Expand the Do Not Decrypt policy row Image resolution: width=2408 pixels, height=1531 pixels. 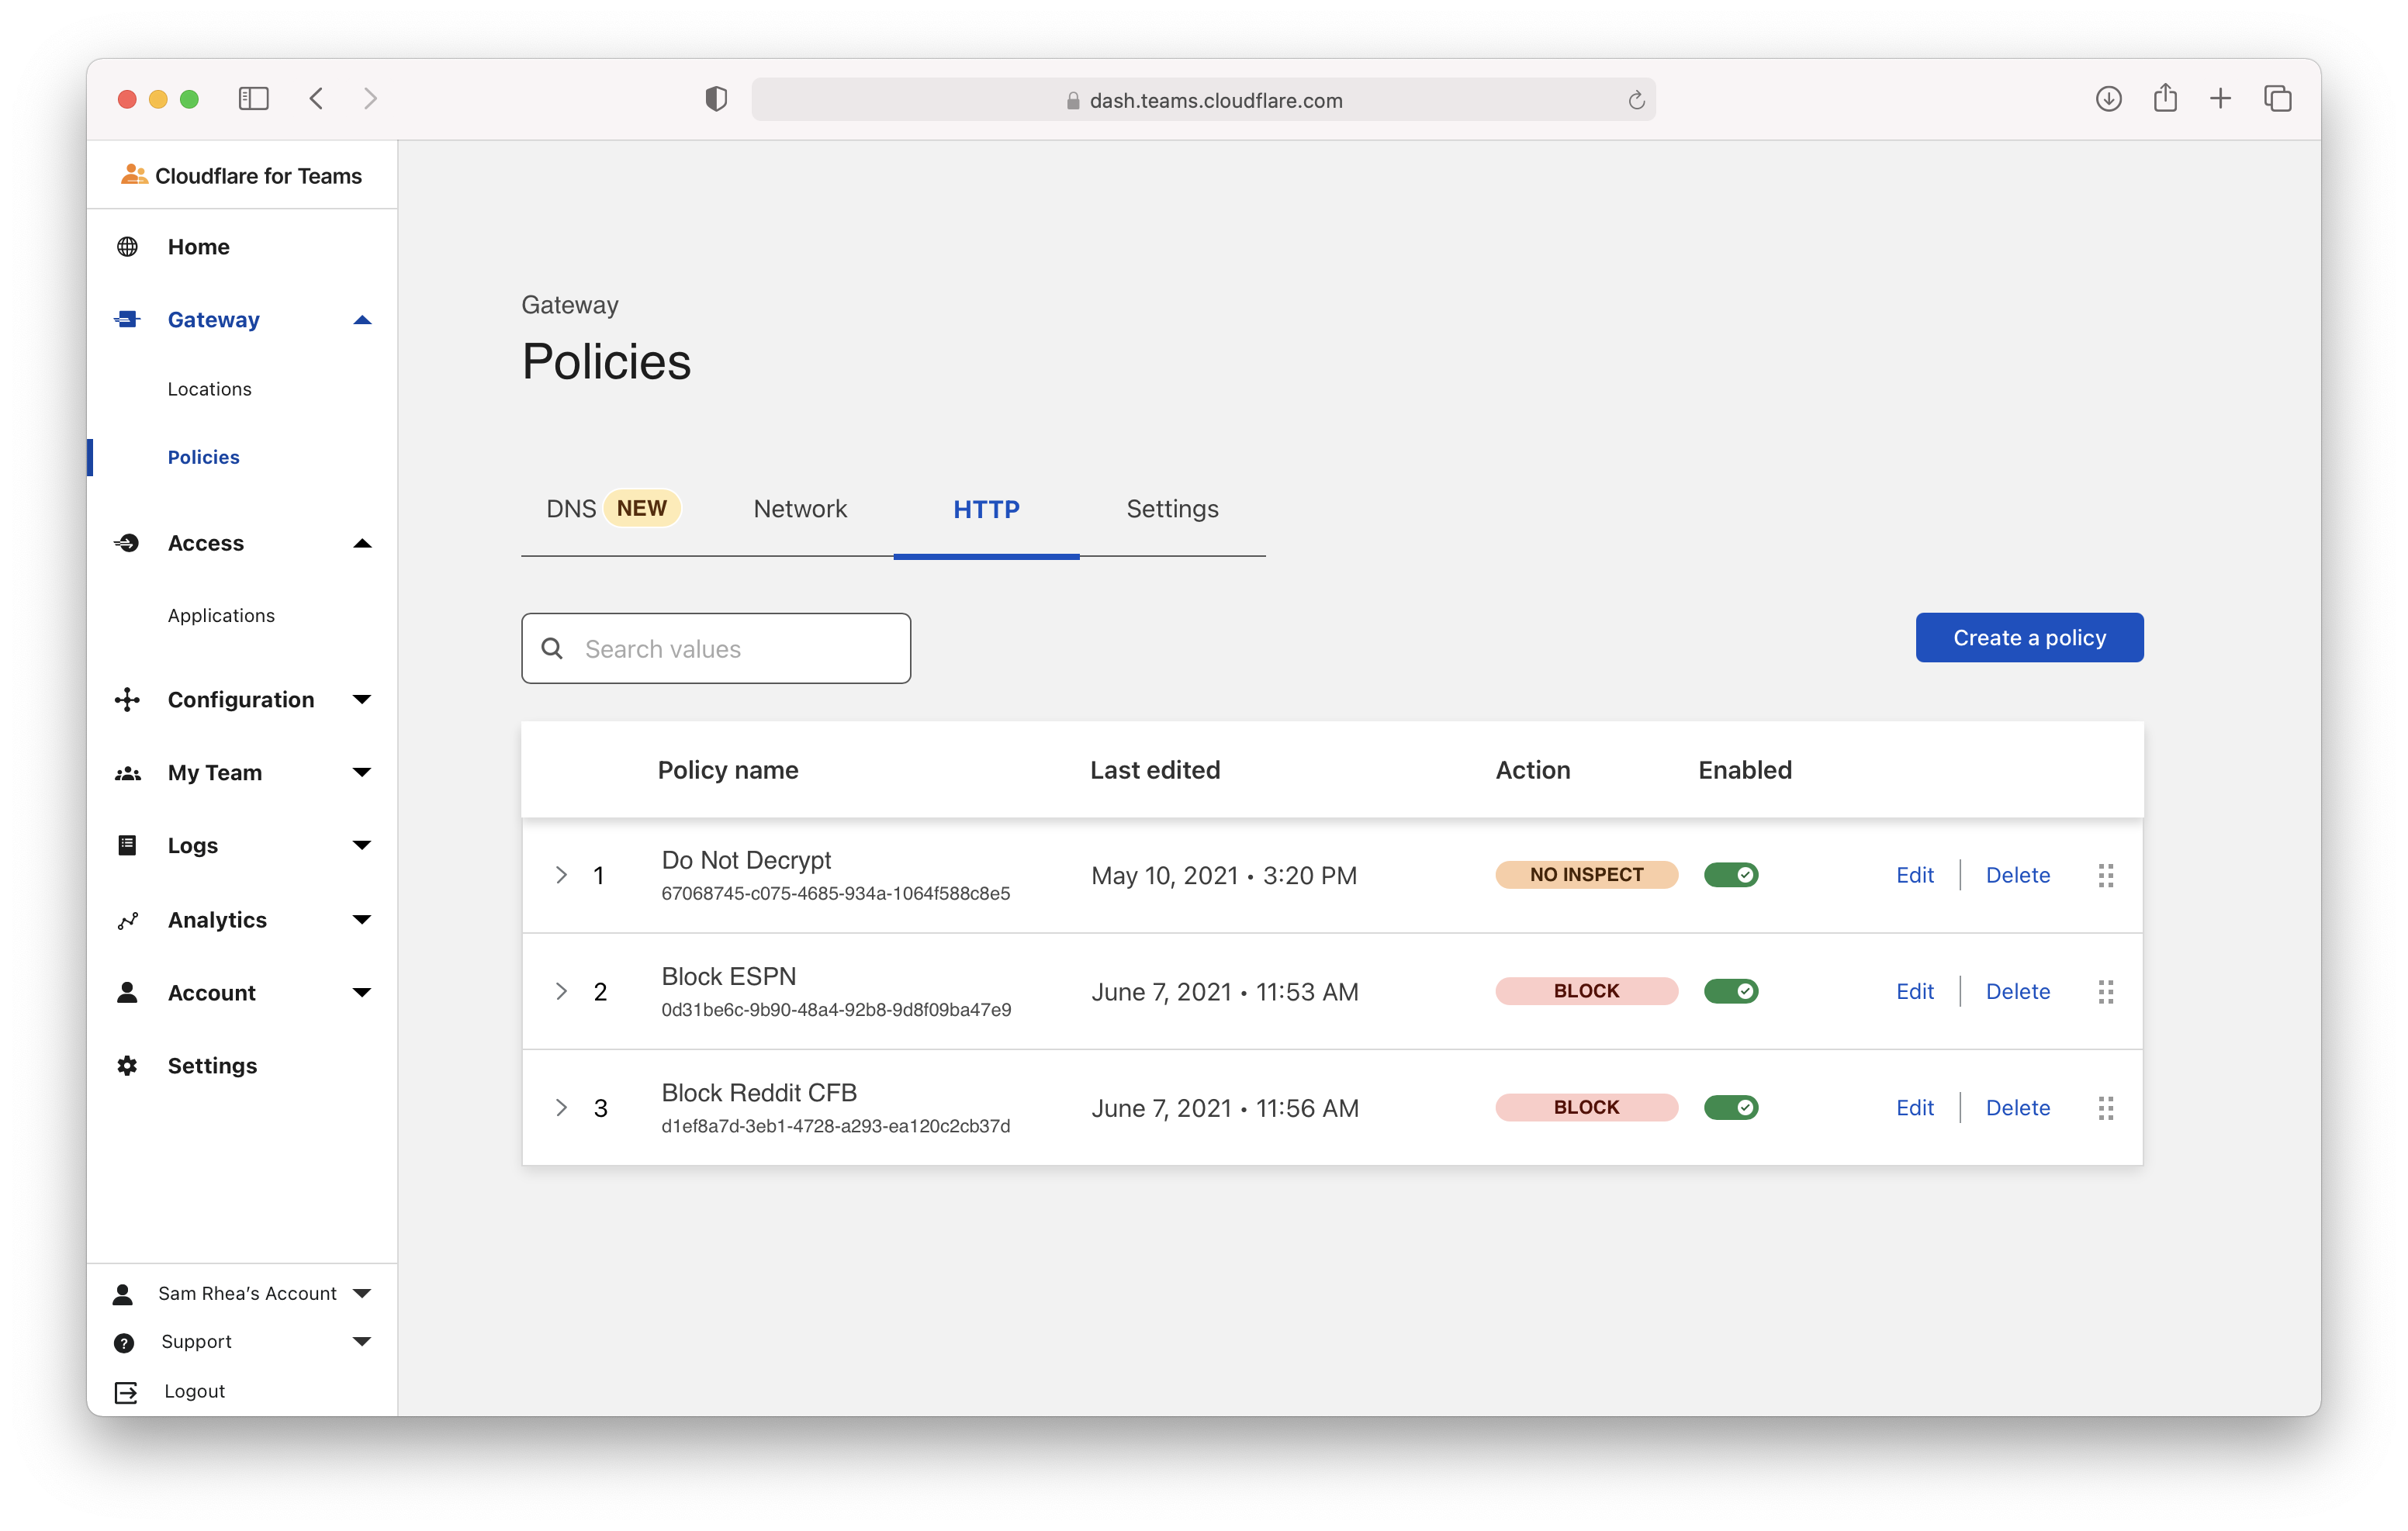tap(561, 875)
